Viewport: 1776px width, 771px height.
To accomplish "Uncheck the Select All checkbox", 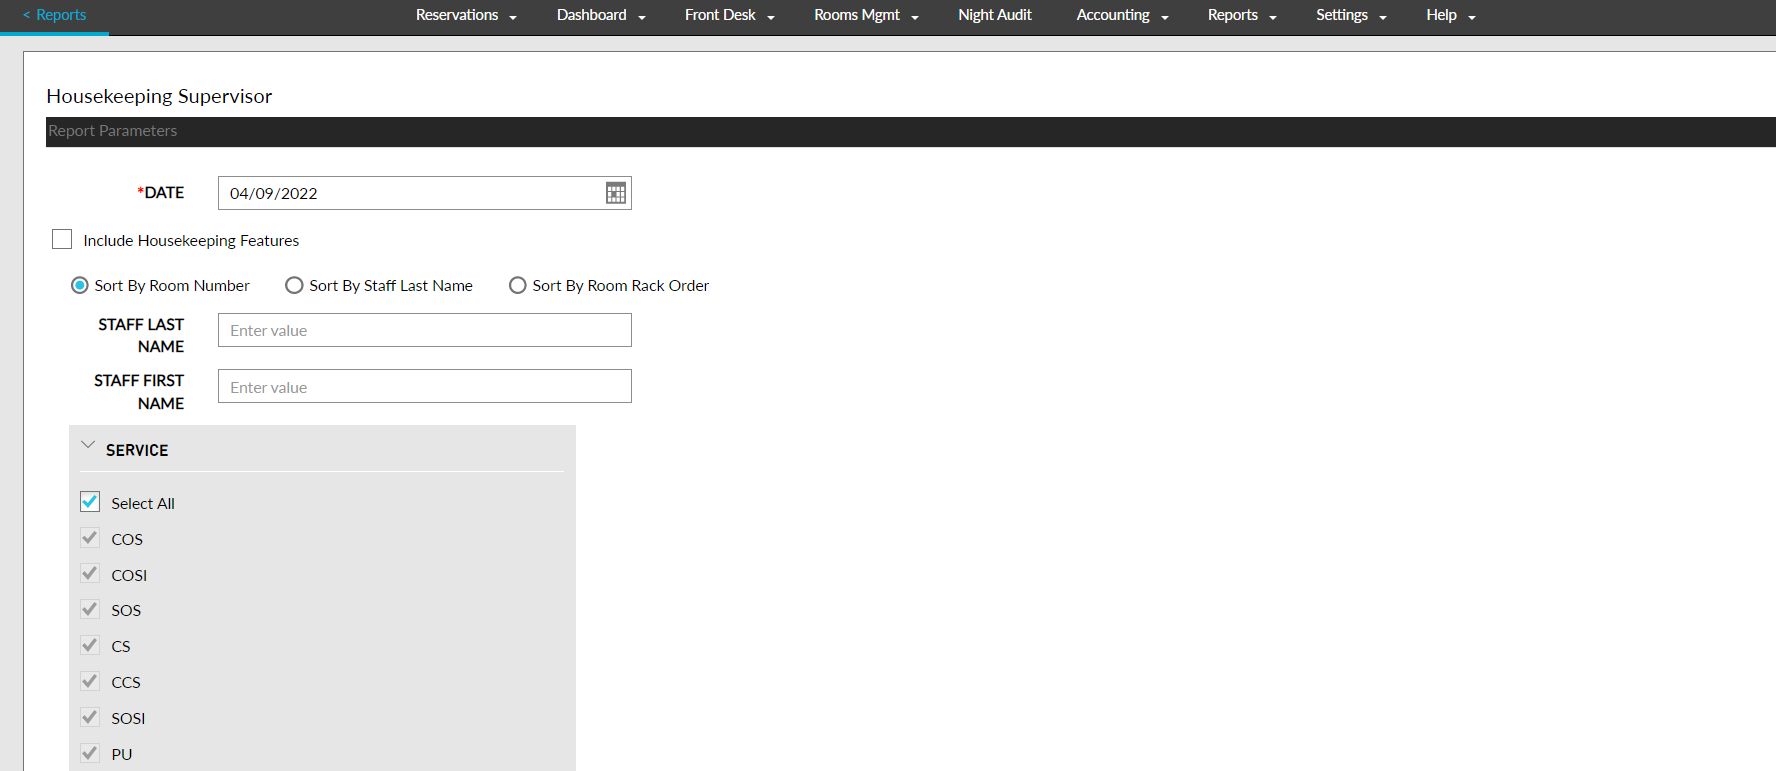I will tap(90, 502).
